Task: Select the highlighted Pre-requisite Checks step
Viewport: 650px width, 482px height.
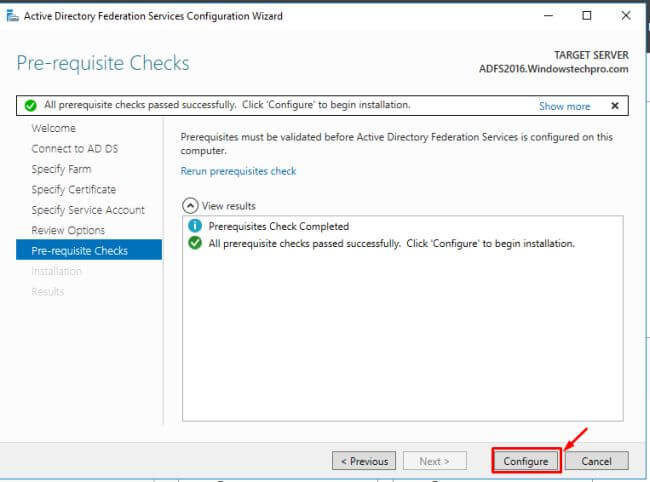Action: [89, 250]
